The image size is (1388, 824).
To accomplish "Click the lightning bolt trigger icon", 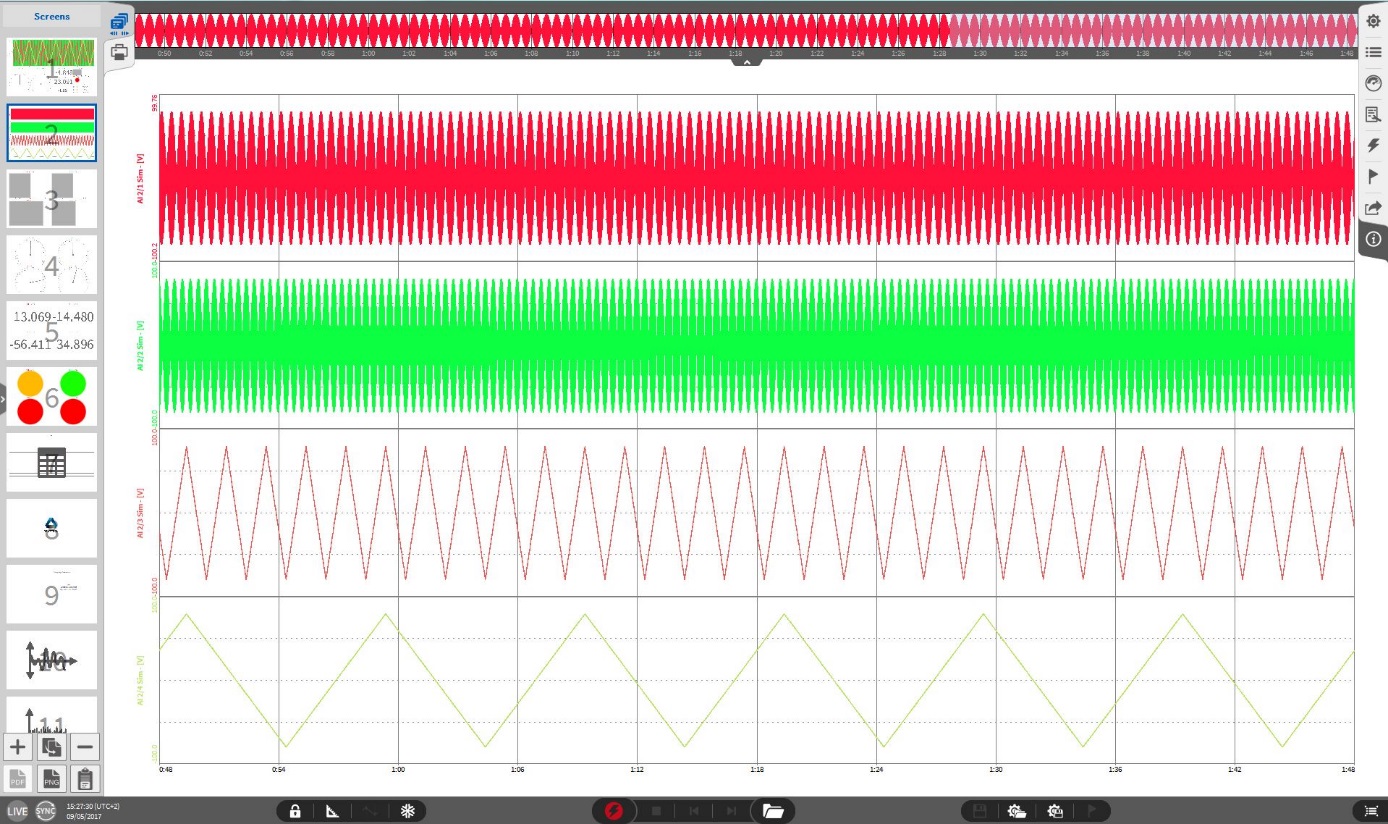I will [1373, 146].
